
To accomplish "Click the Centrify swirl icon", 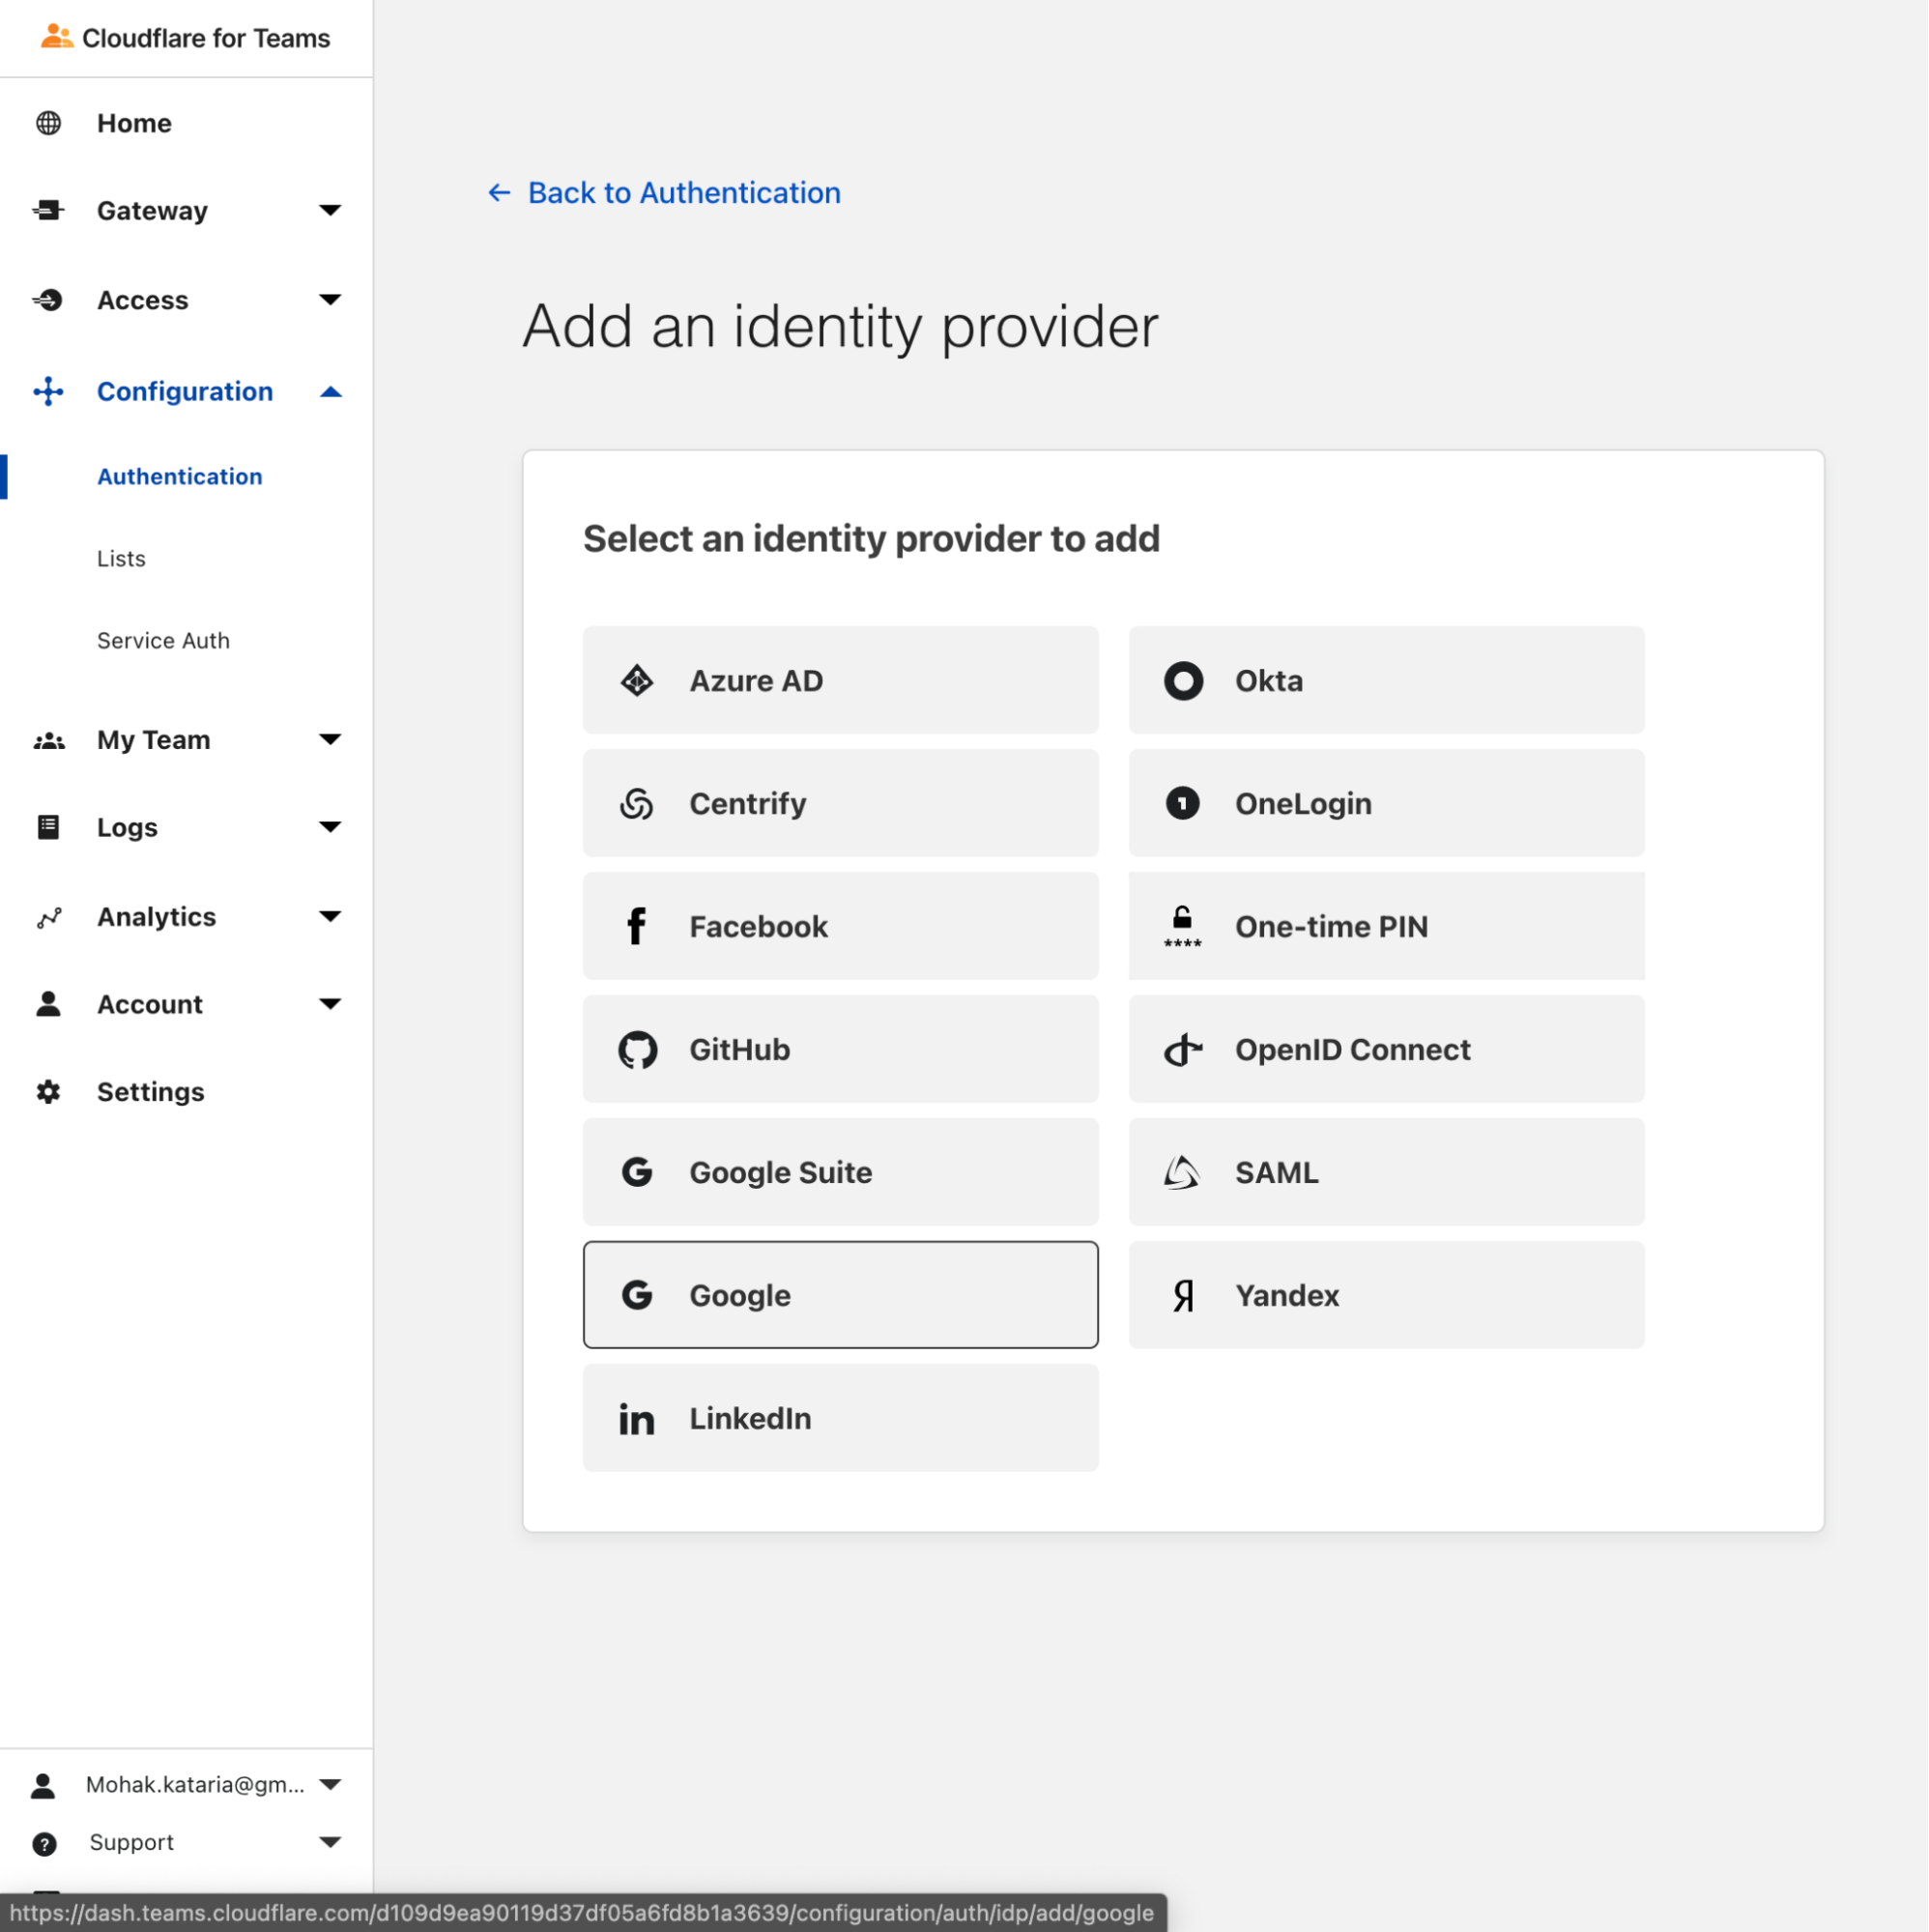I will pos(637,804).
